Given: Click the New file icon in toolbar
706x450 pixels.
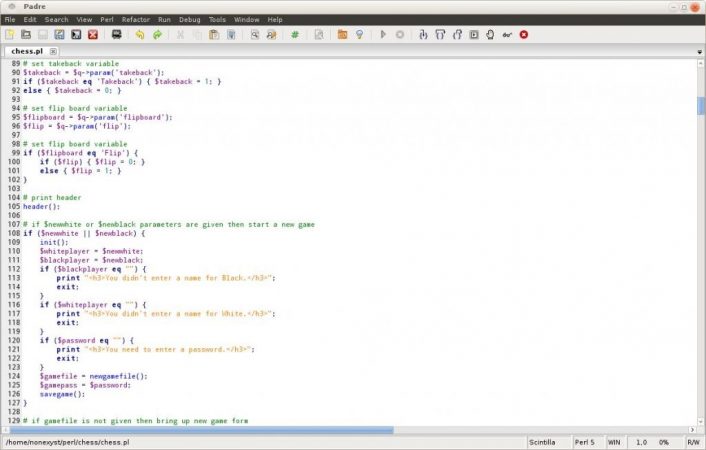Looking at the screenshot, I should [x=9, y=34].
